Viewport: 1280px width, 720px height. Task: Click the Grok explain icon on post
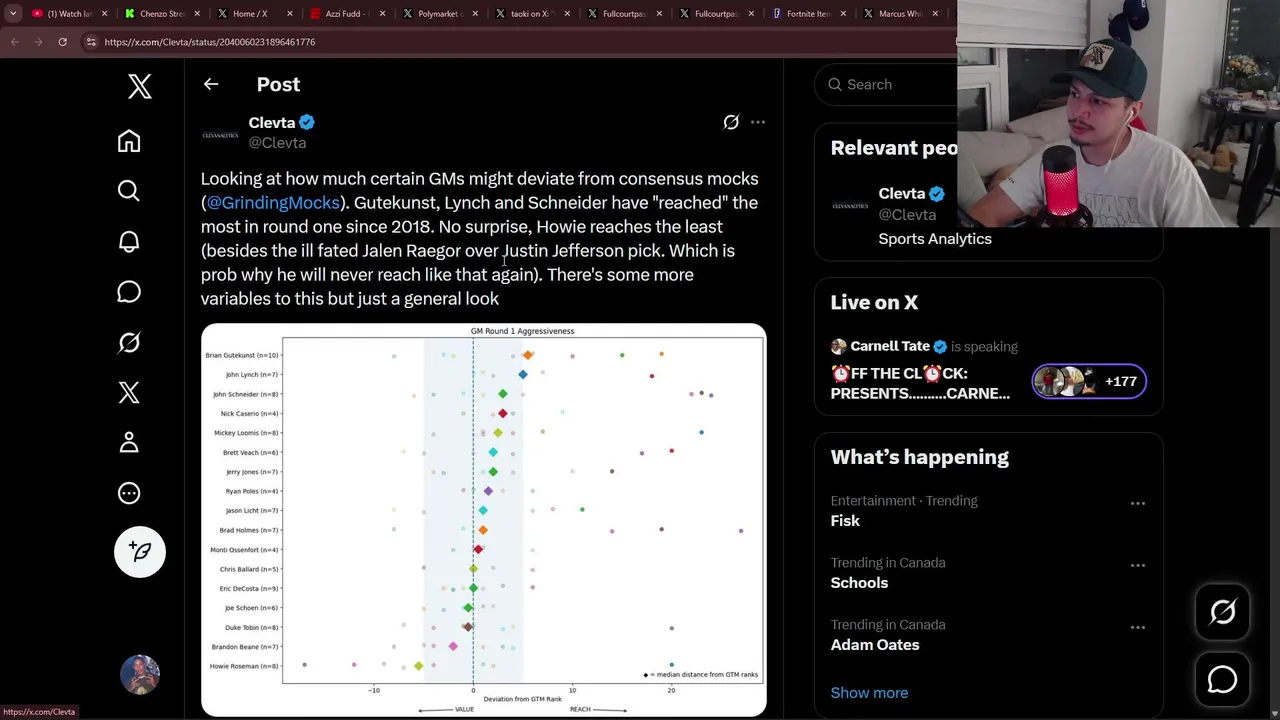coord(731,122)
